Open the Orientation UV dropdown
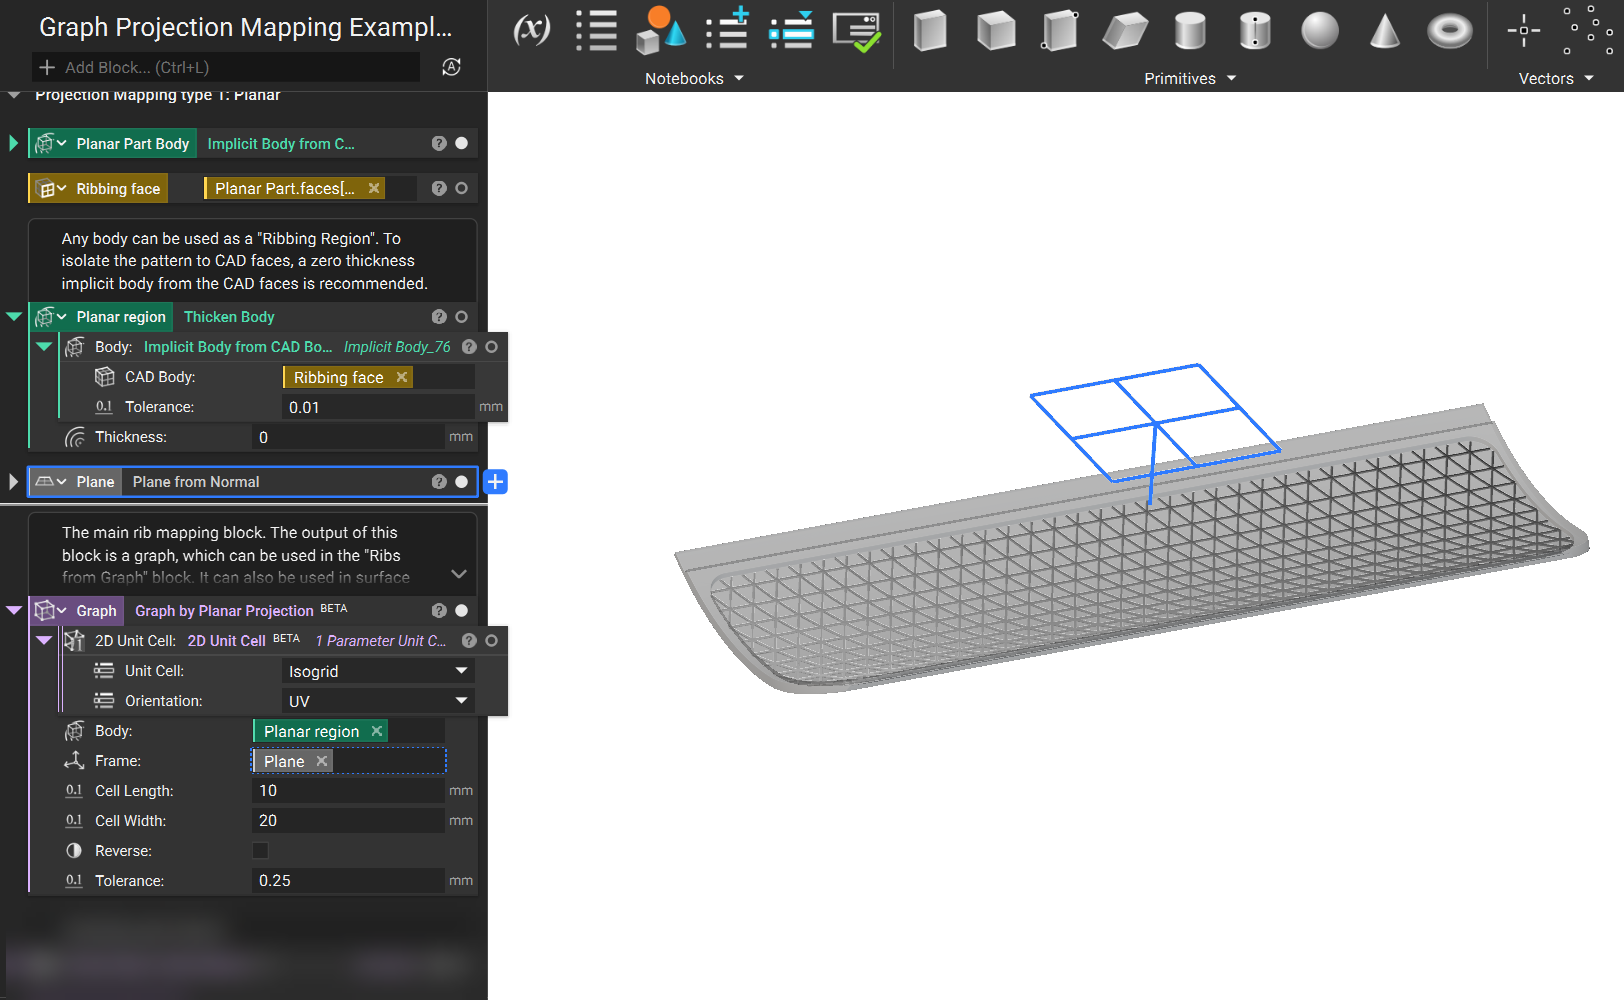Image resolution: width=1624 pixels, height=1000 pixels. click(378, 701)
